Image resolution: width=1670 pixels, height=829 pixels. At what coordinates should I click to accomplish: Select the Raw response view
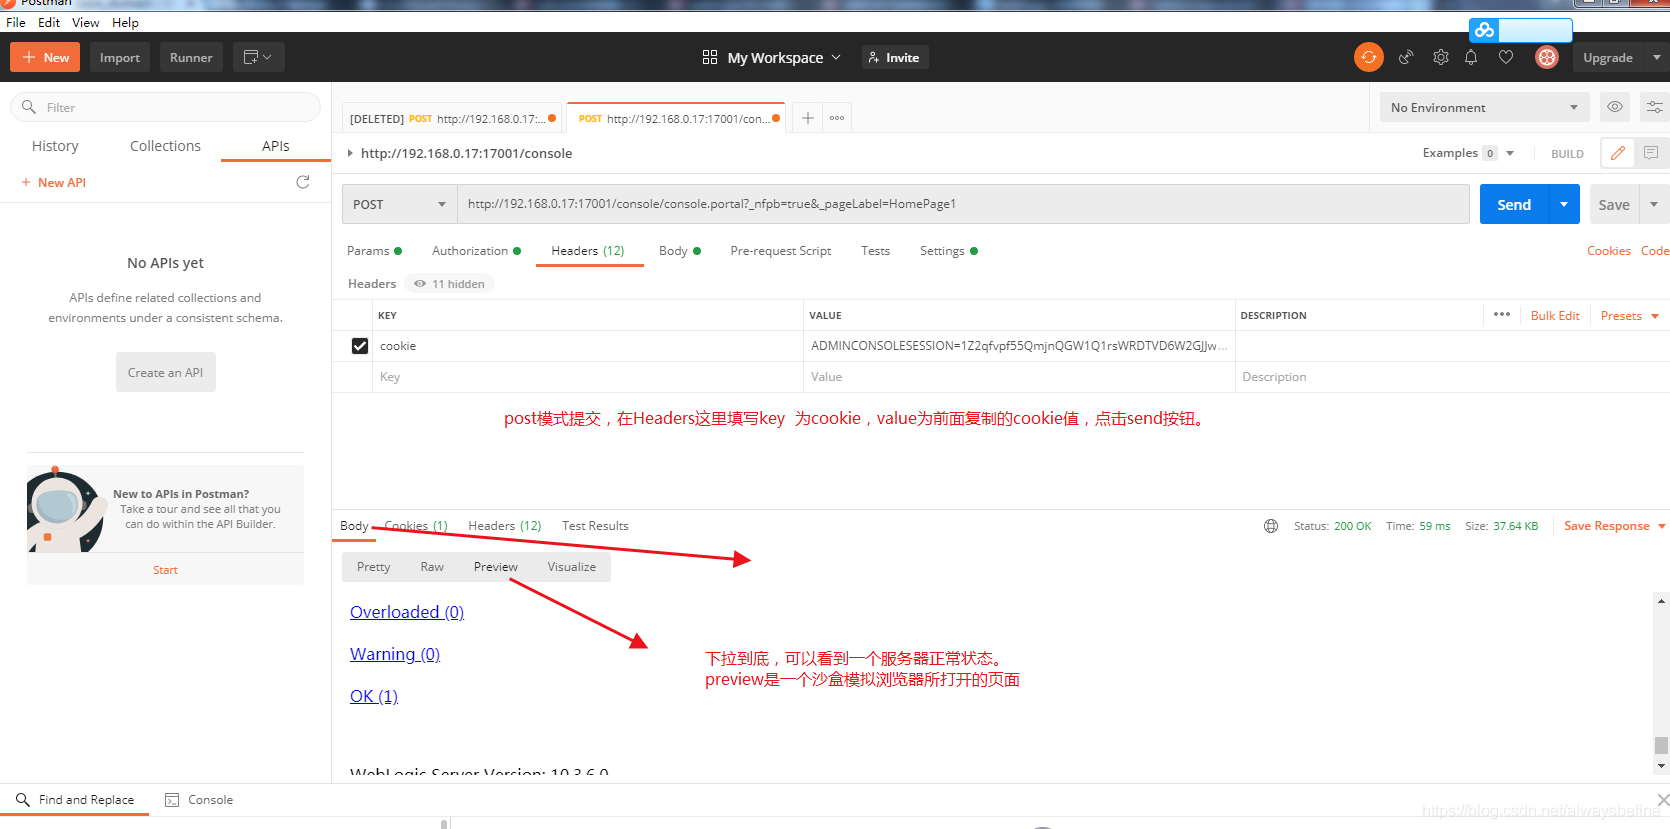tap(432, 567)
